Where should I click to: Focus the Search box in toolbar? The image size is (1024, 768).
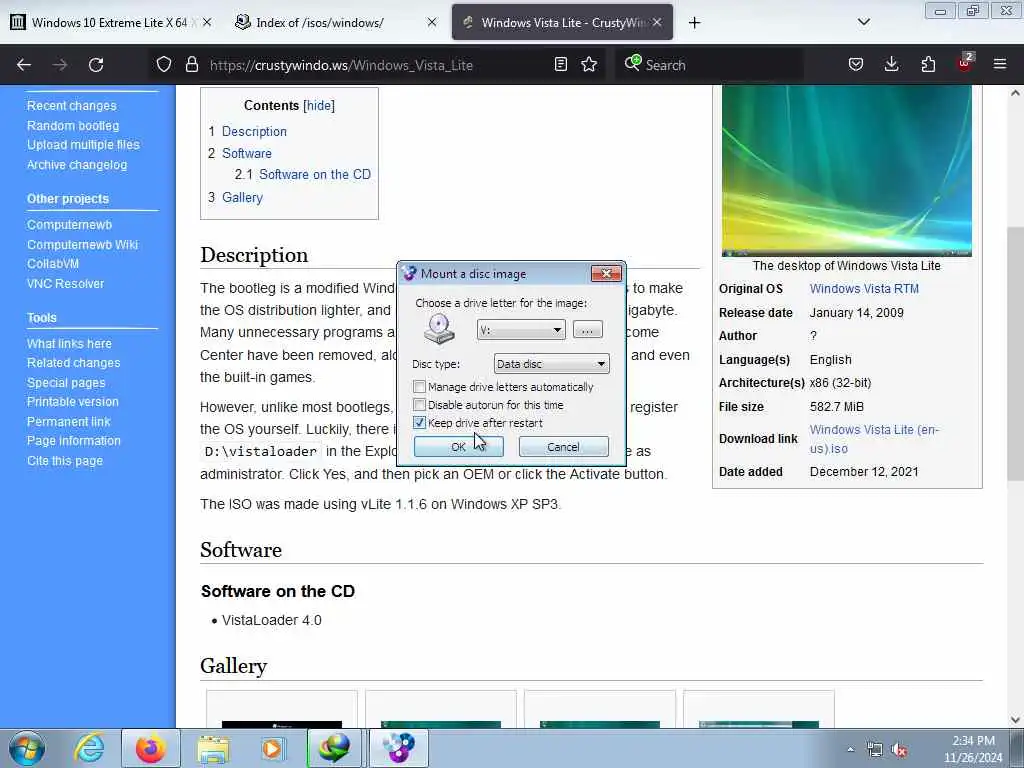coord(712,65)
